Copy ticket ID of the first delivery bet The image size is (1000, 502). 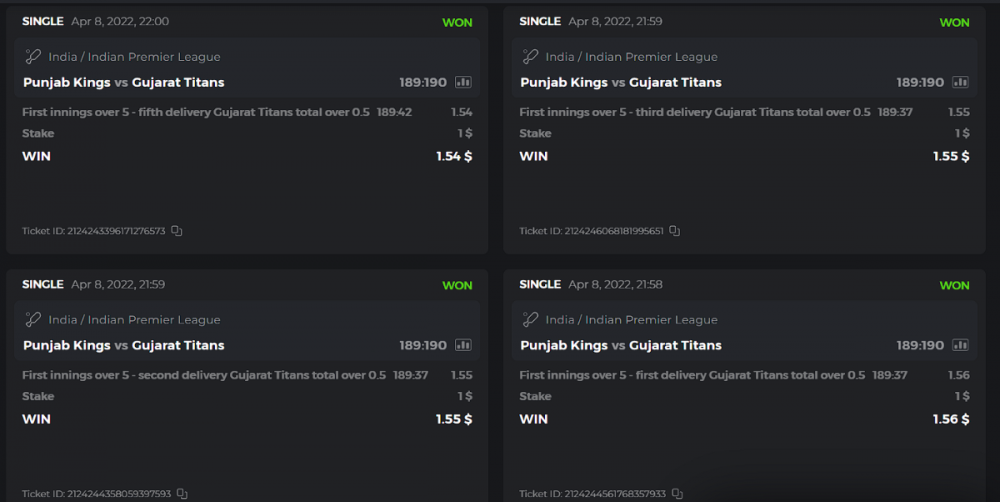[677, 494]
